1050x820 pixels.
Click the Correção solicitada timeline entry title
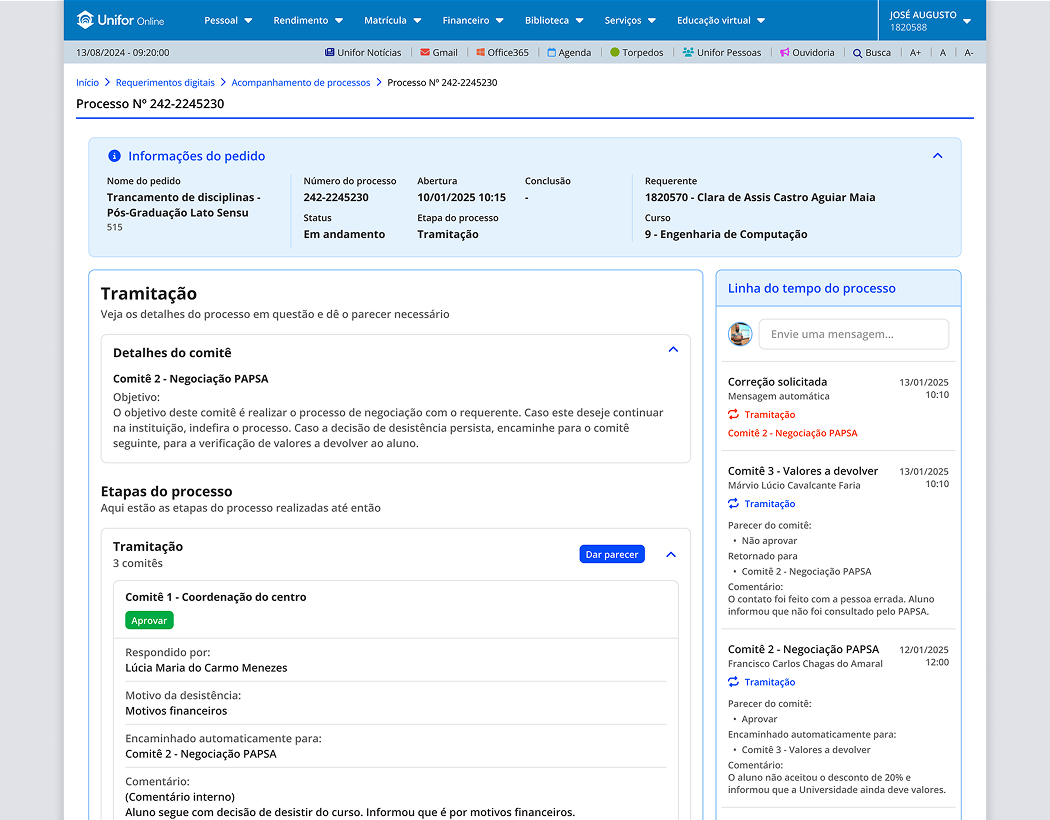point(777,382)
